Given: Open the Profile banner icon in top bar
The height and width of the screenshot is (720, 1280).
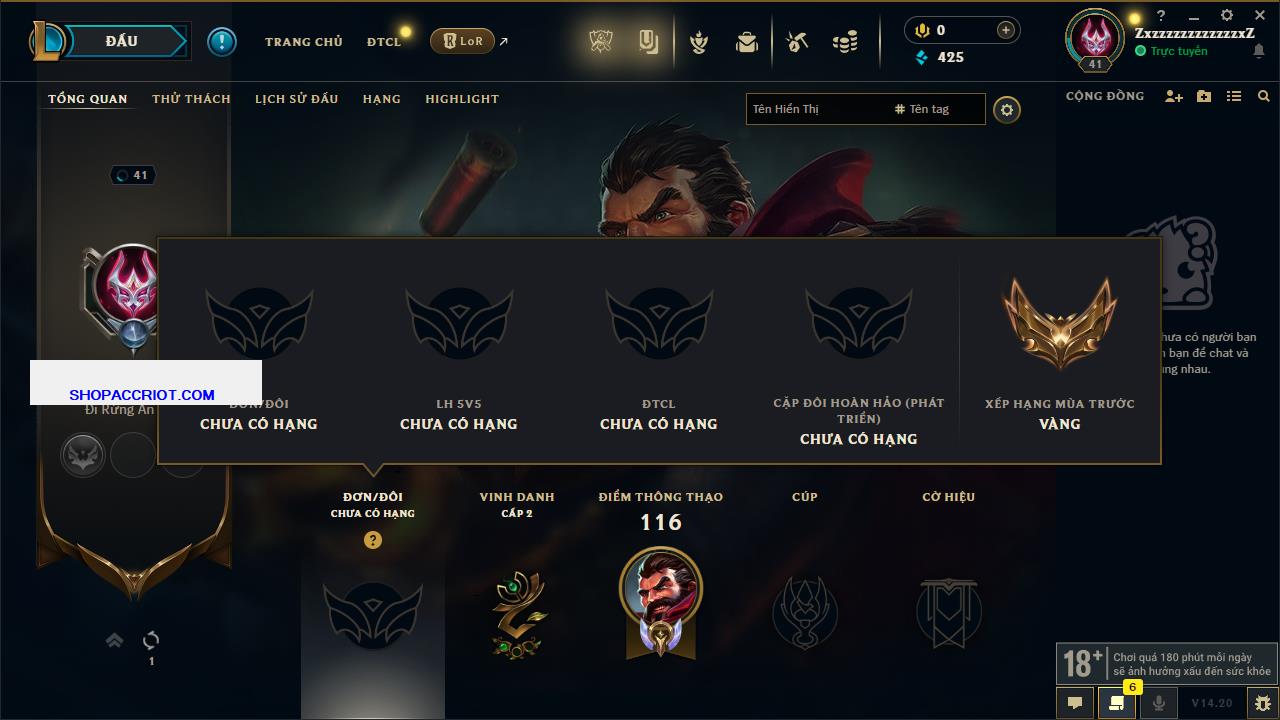Looking at the screenshot, I should (x=648, y=41).
